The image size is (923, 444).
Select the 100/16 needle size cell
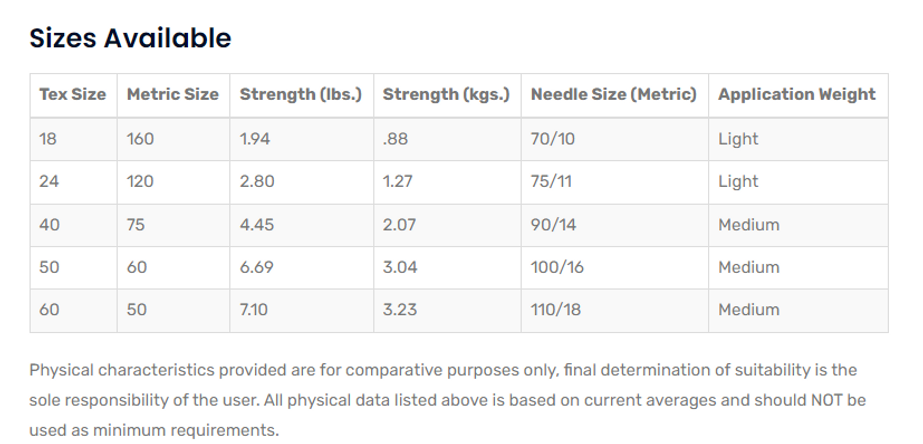[x=556, y=268]
